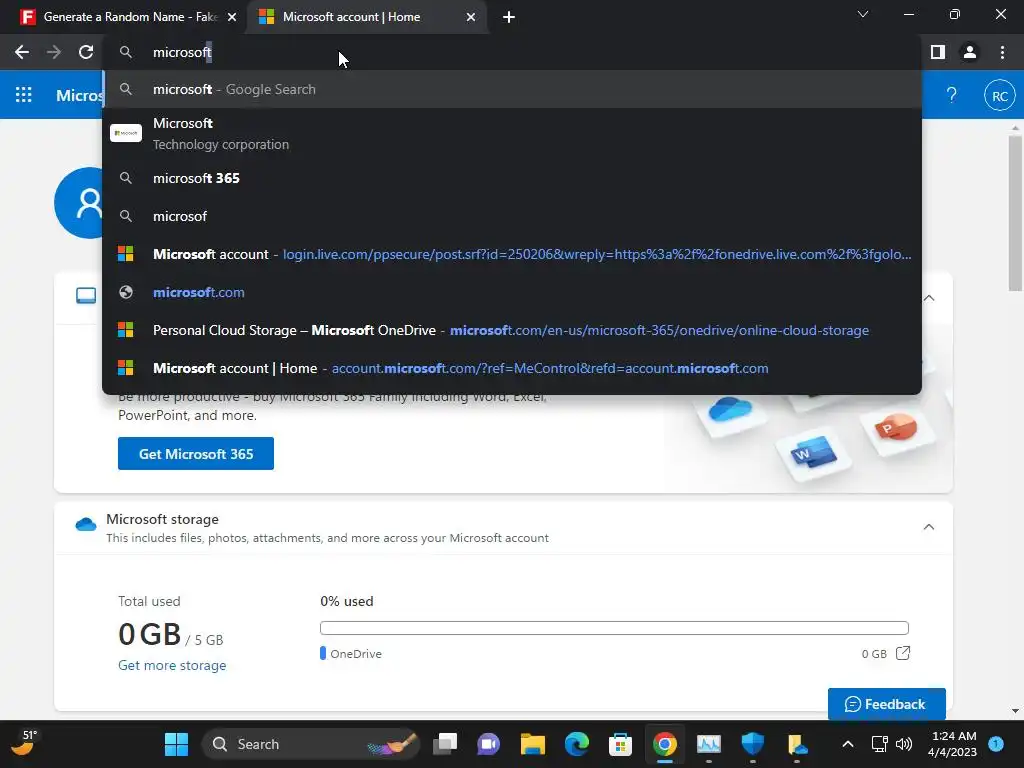Open Microsoft account | Home history suggestion
Screen dimensions: 1024x768
tap(512, 368)
